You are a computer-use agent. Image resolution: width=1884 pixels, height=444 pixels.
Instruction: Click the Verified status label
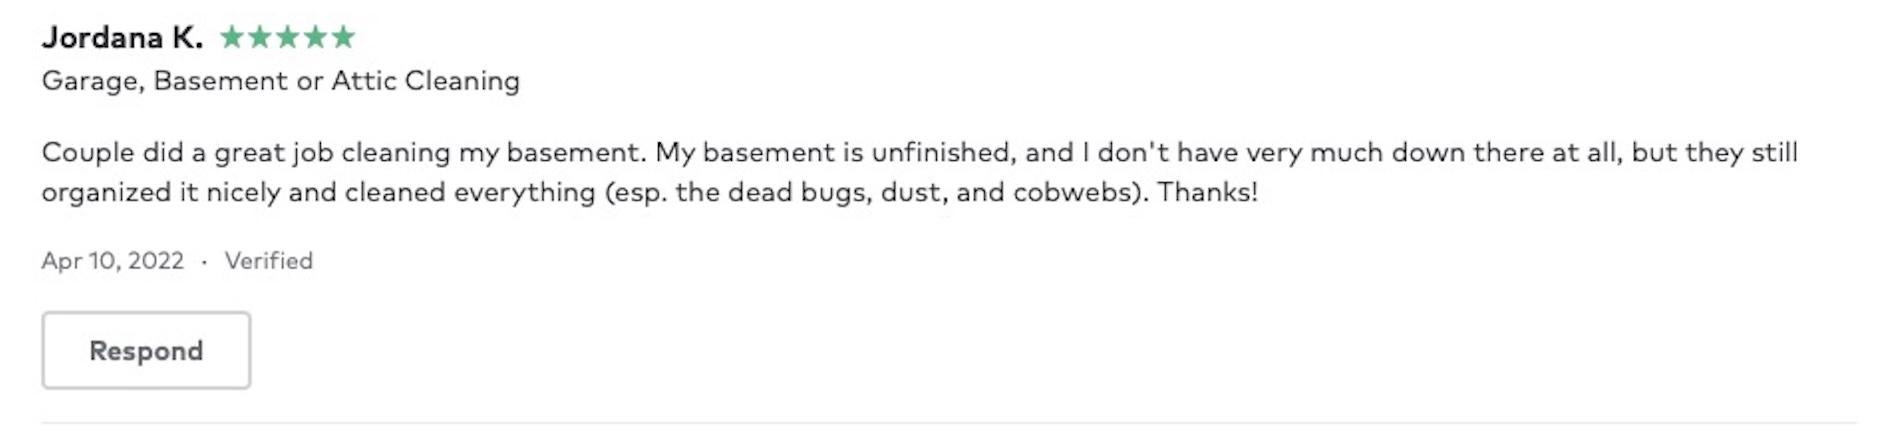pyautogui.click(x=268, y=261)
